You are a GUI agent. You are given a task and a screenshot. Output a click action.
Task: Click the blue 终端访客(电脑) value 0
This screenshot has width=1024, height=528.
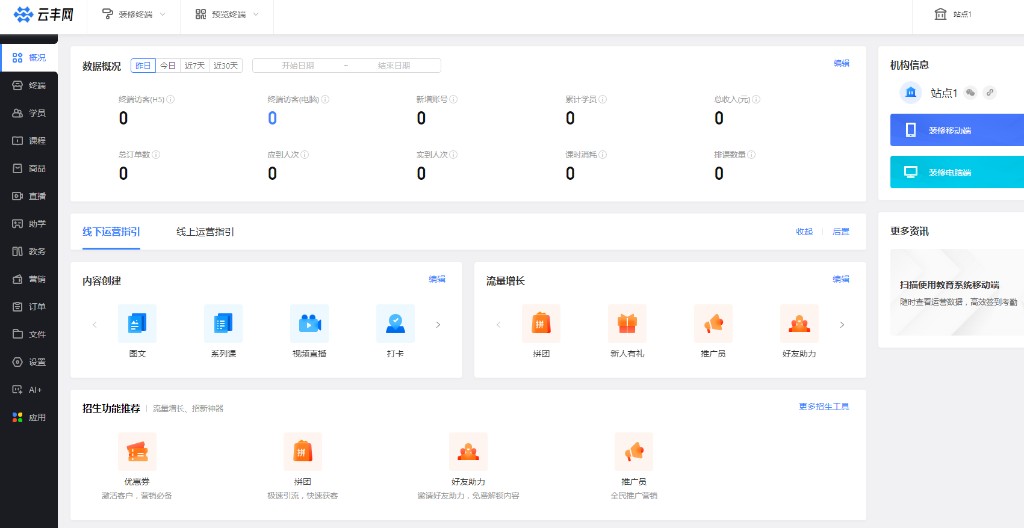point(272,118)
